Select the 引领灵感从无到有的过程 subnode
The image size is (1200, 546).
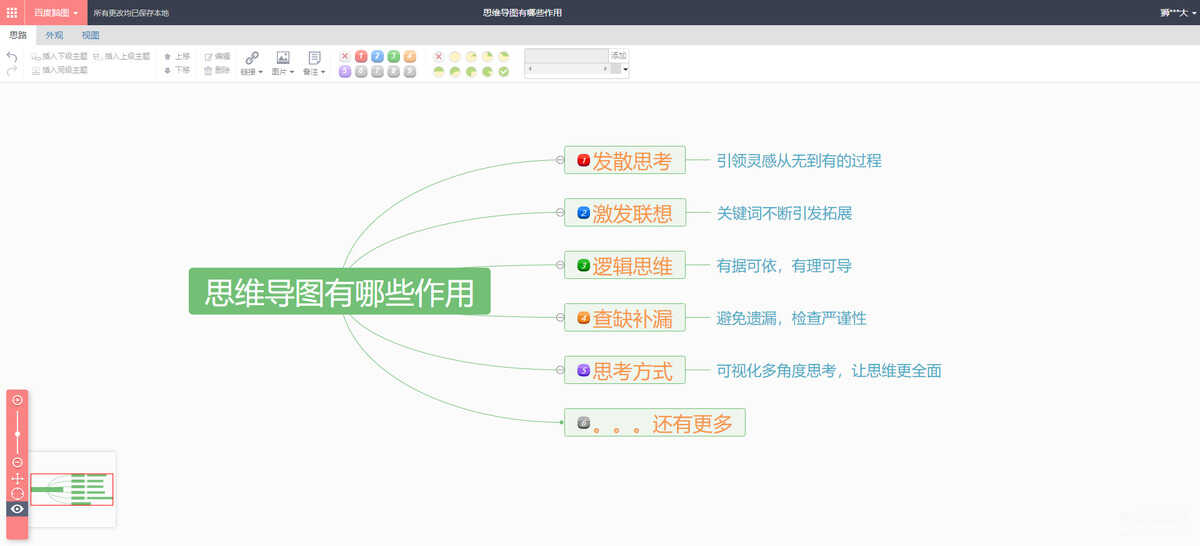(x=799, y=160)
